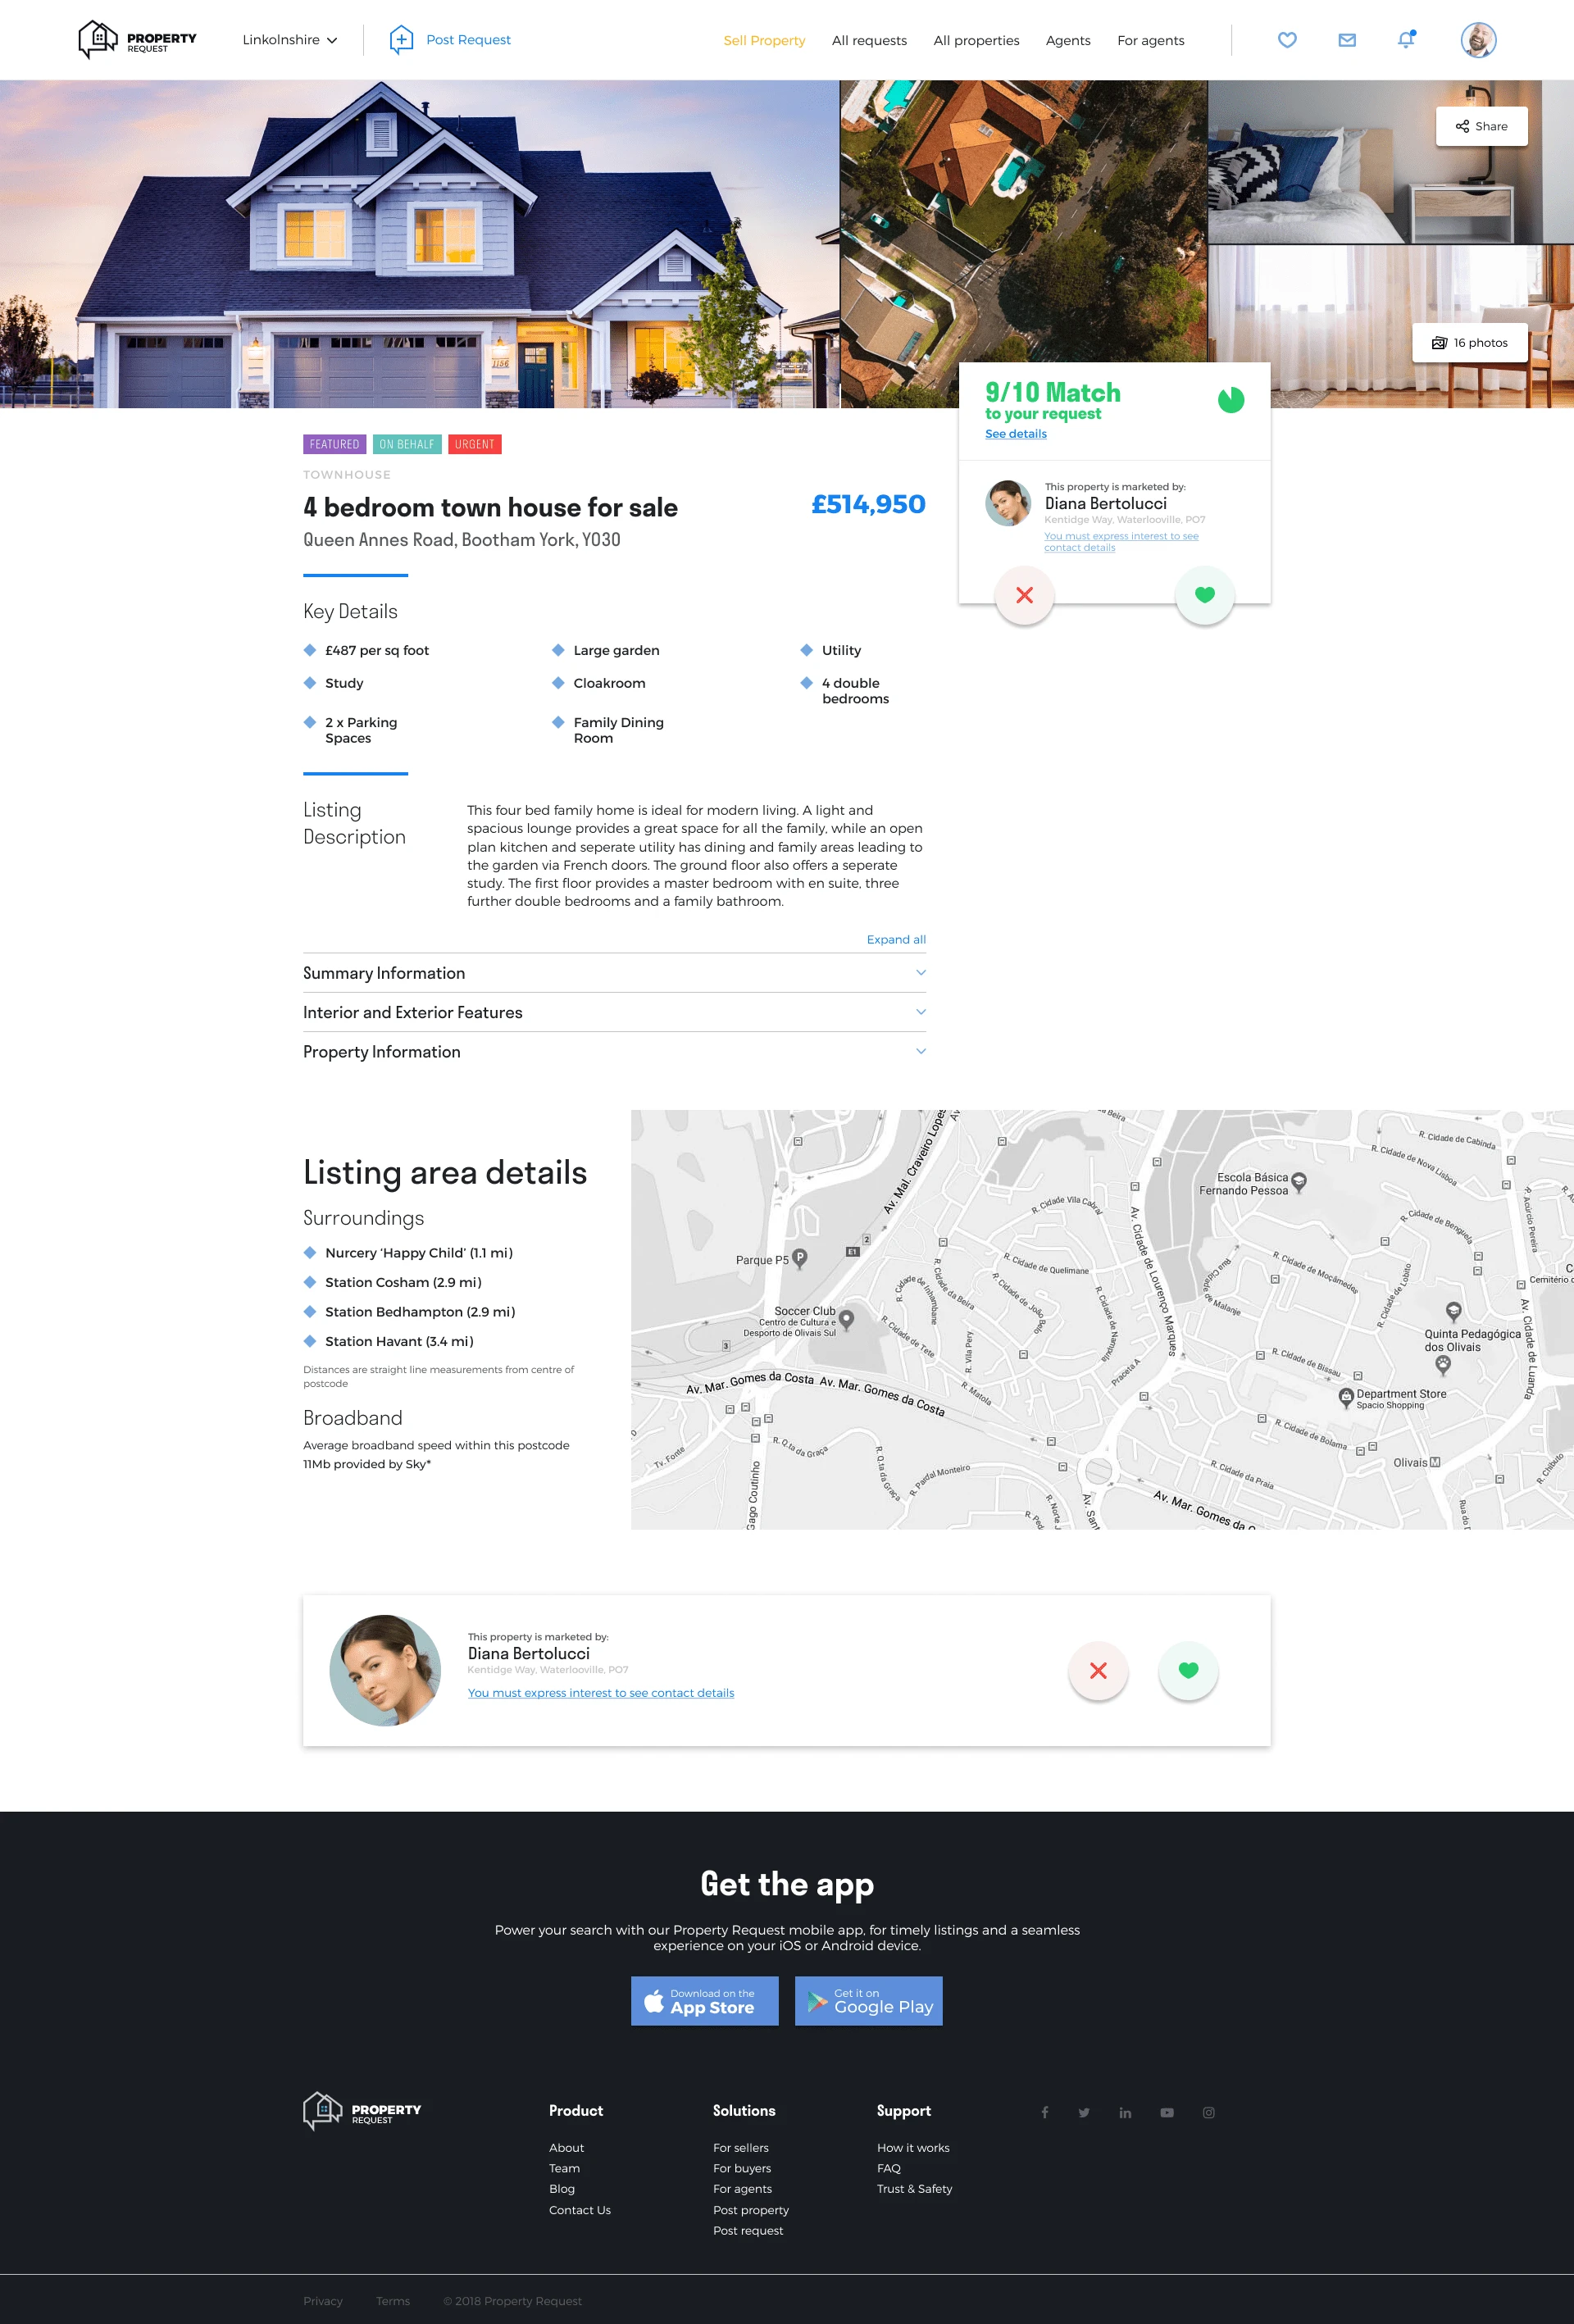
Task: Click the green match progress pie indicator
Action: click(x=1231, y=400)
